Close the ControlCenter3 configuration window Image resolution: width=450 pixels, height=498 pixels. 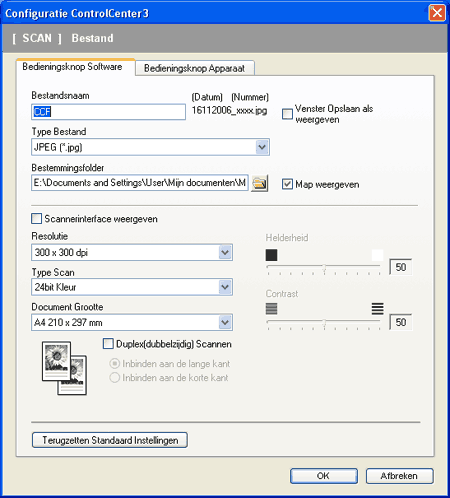437,13
